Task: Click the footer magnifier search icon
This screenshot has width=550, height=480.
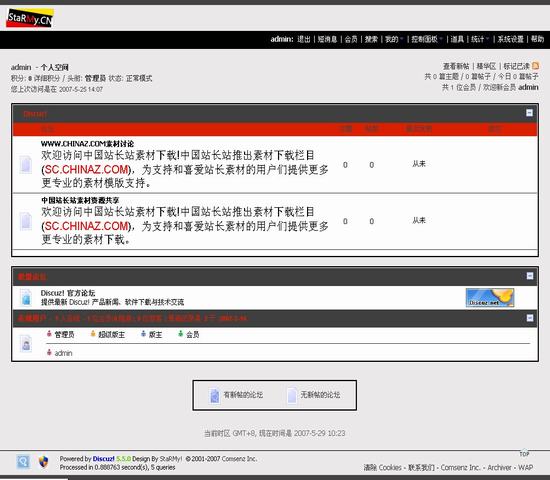Action: (23, 462)
